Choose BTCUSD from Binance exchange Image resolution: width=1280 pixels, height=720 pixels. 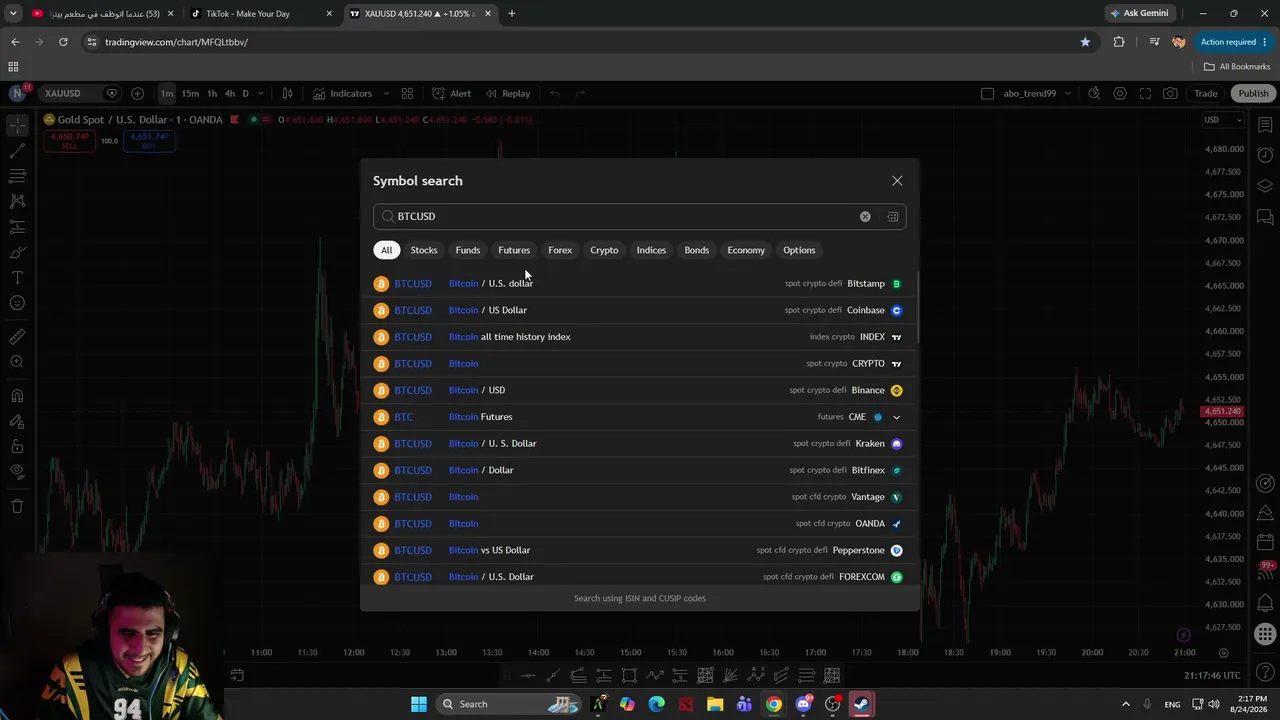[638, 390]
